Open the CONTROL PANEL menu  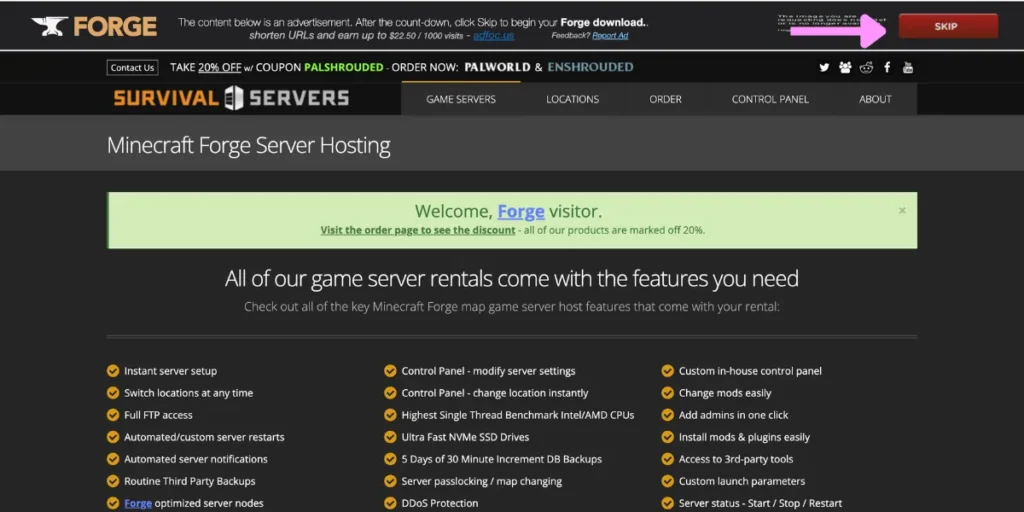coord(770,99)
